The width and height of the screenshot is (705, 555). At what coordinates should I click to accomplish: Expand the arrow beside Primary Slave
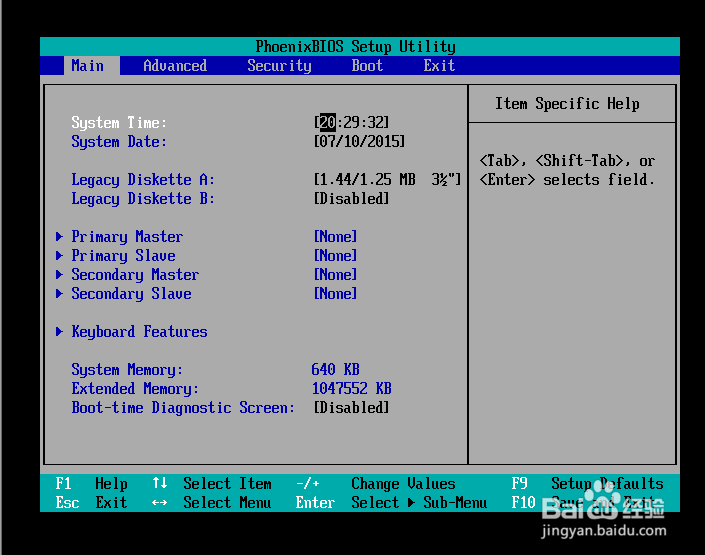pos(59,255)
